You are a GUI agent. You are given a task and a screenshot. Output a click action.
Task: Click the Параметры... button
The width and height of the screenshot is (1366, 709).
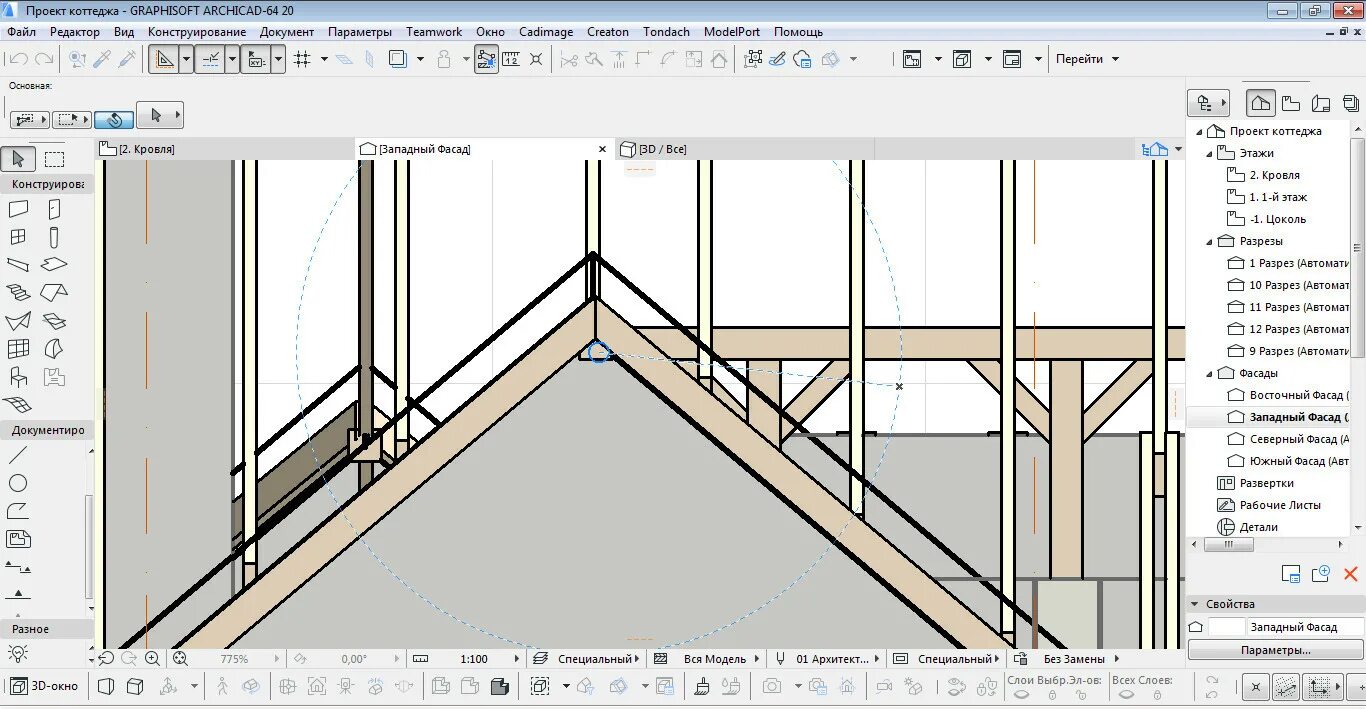(1275, 650)
